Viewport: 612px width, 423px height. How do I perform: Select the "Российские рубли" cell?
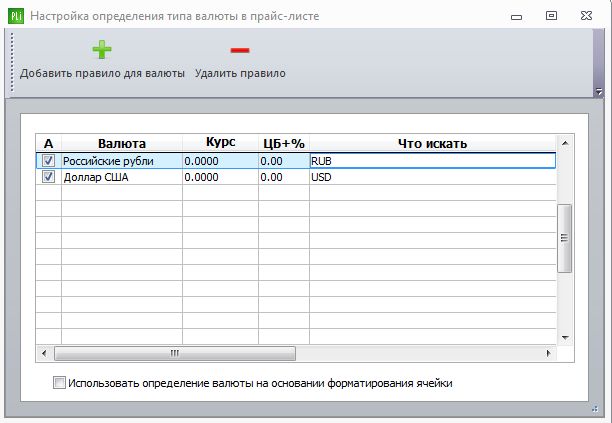pos(122,161)
